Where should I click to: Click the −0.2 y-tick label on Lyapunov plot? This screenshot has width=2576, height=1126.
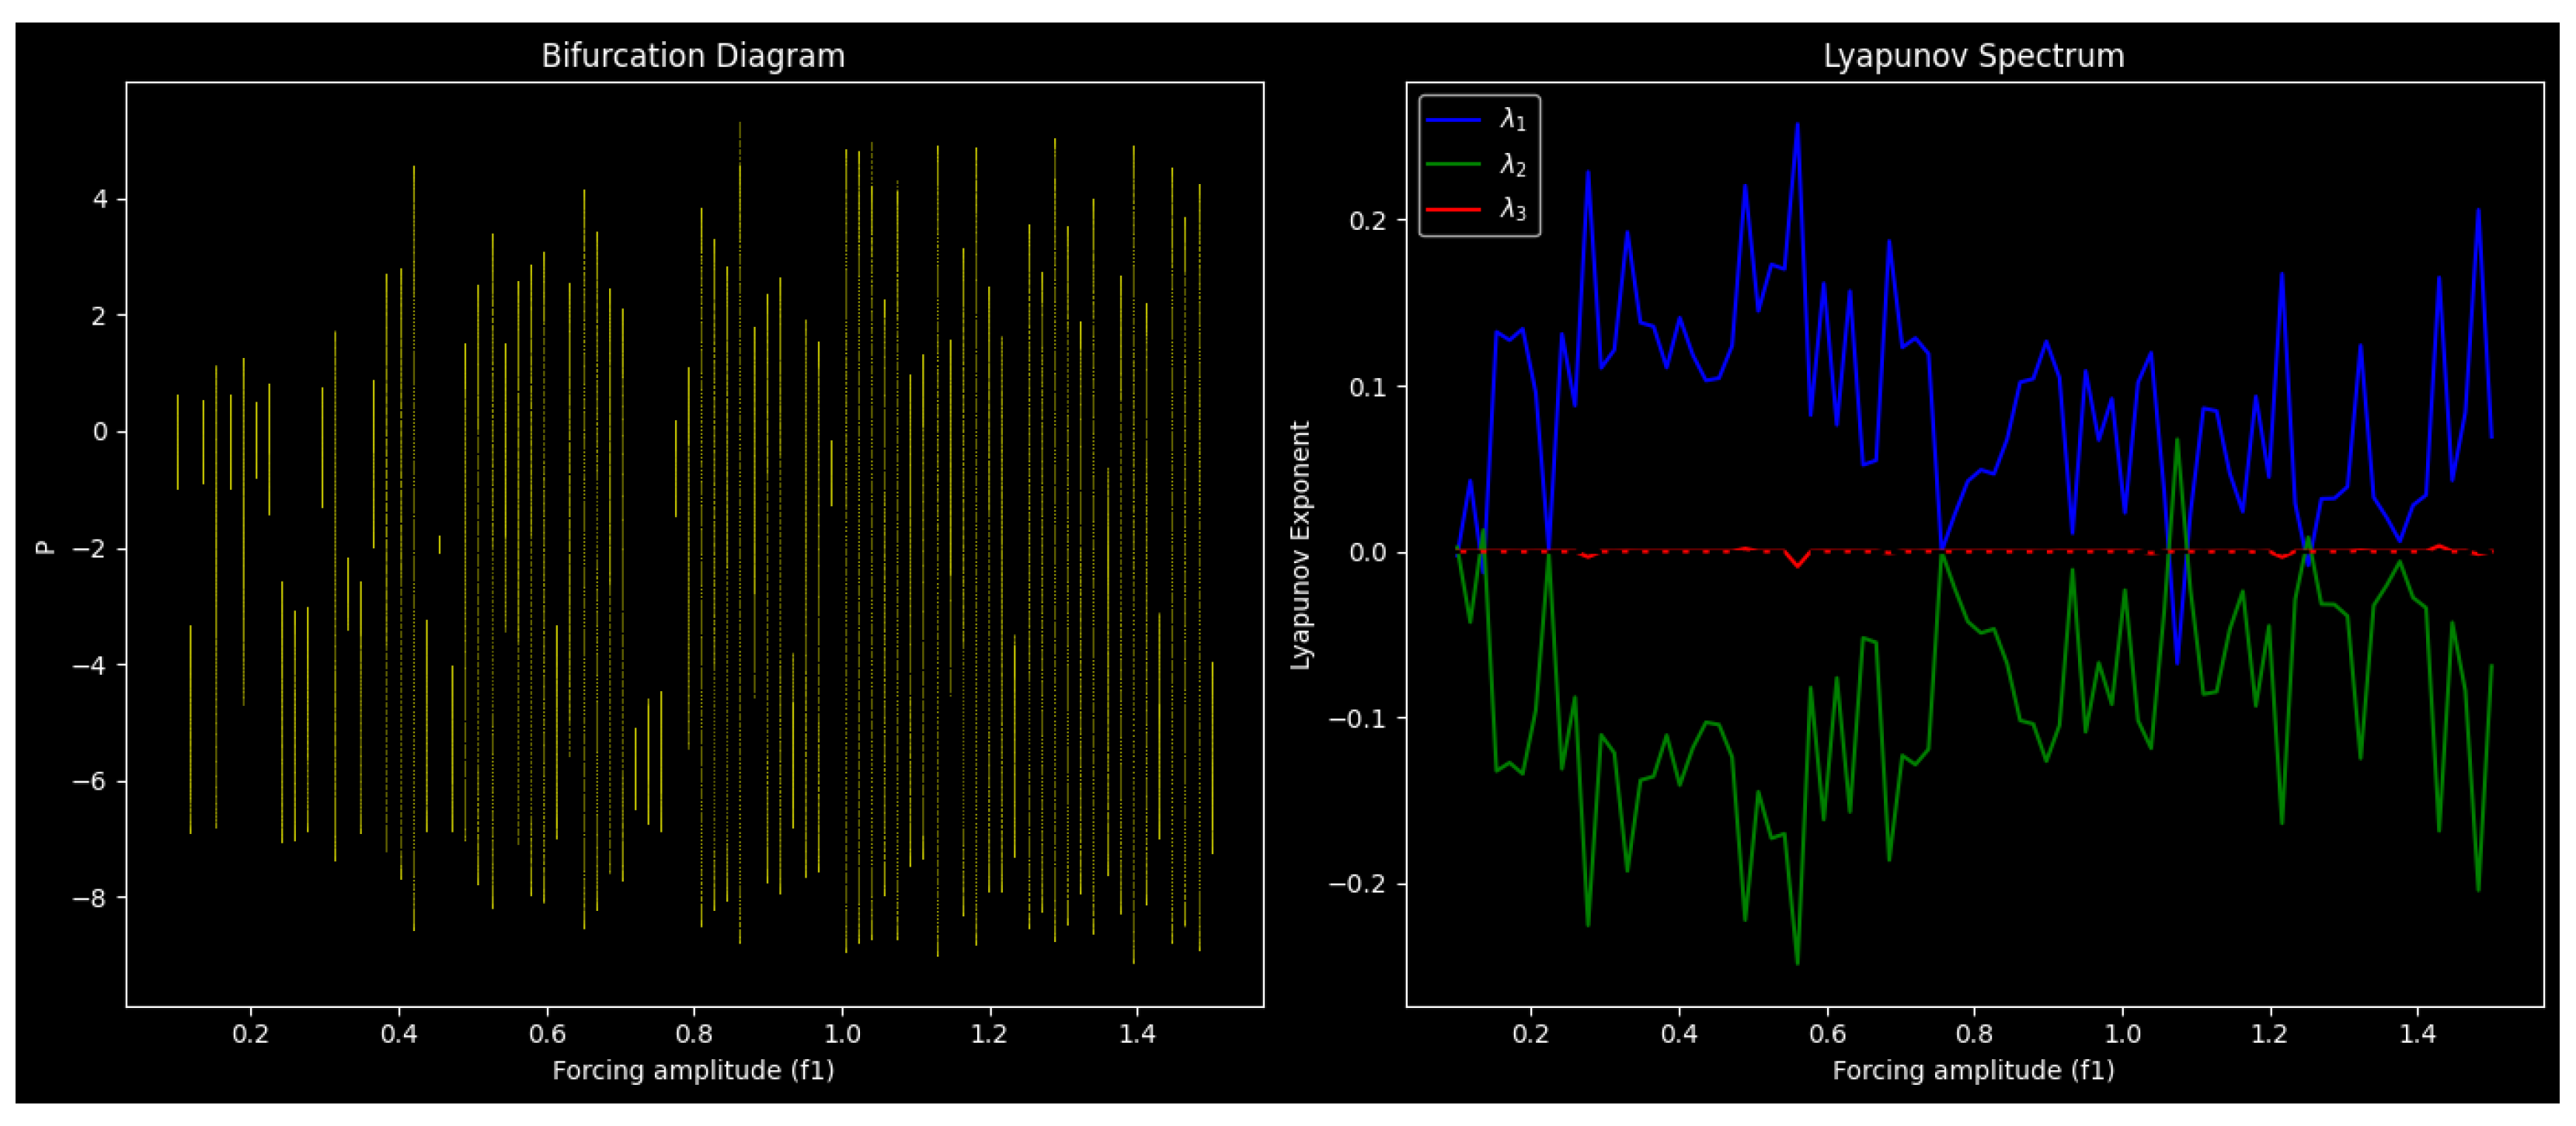[1356, 884]
